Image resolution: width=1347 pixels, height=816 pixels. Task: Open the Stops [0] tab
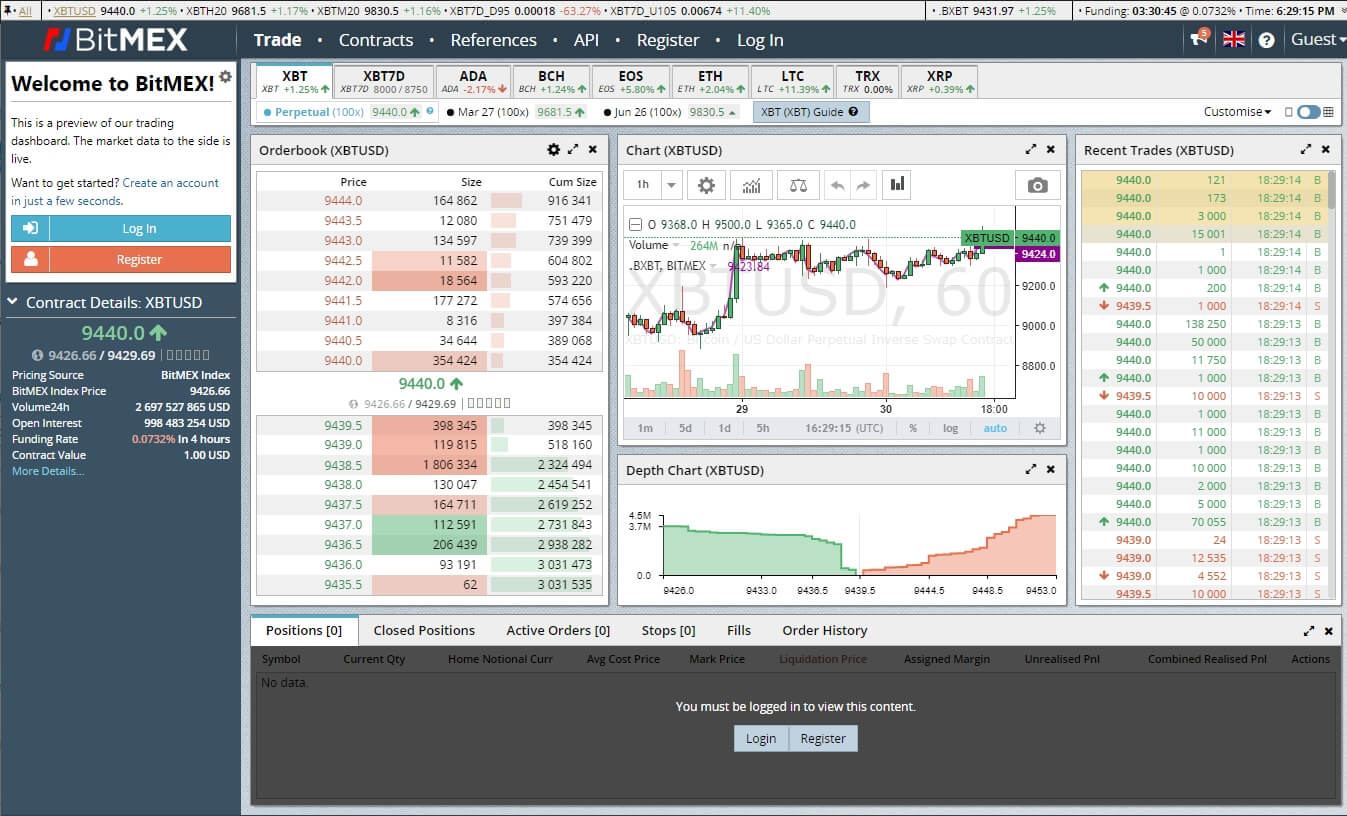pos(668,630)
